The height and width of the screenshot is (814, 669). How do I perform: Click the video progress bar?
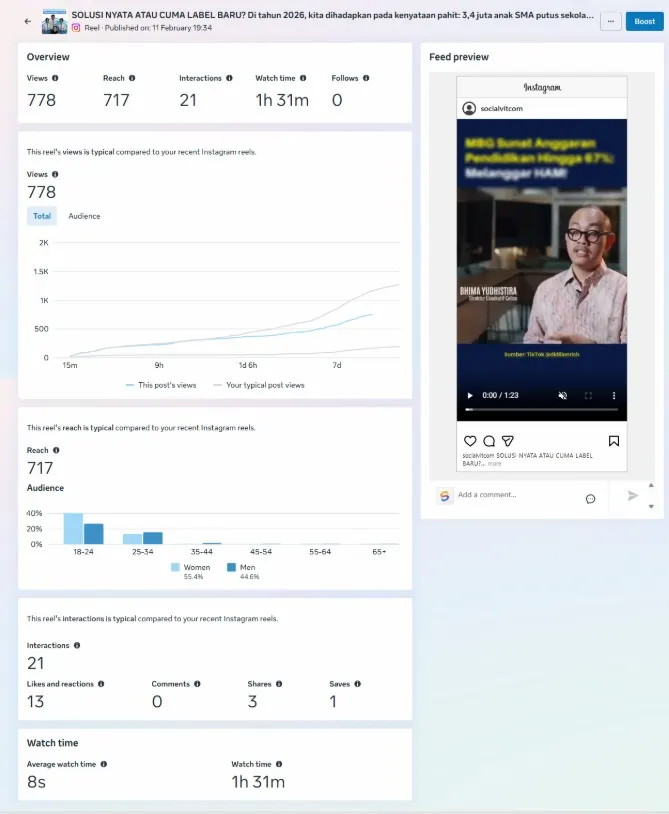(540, 410)
